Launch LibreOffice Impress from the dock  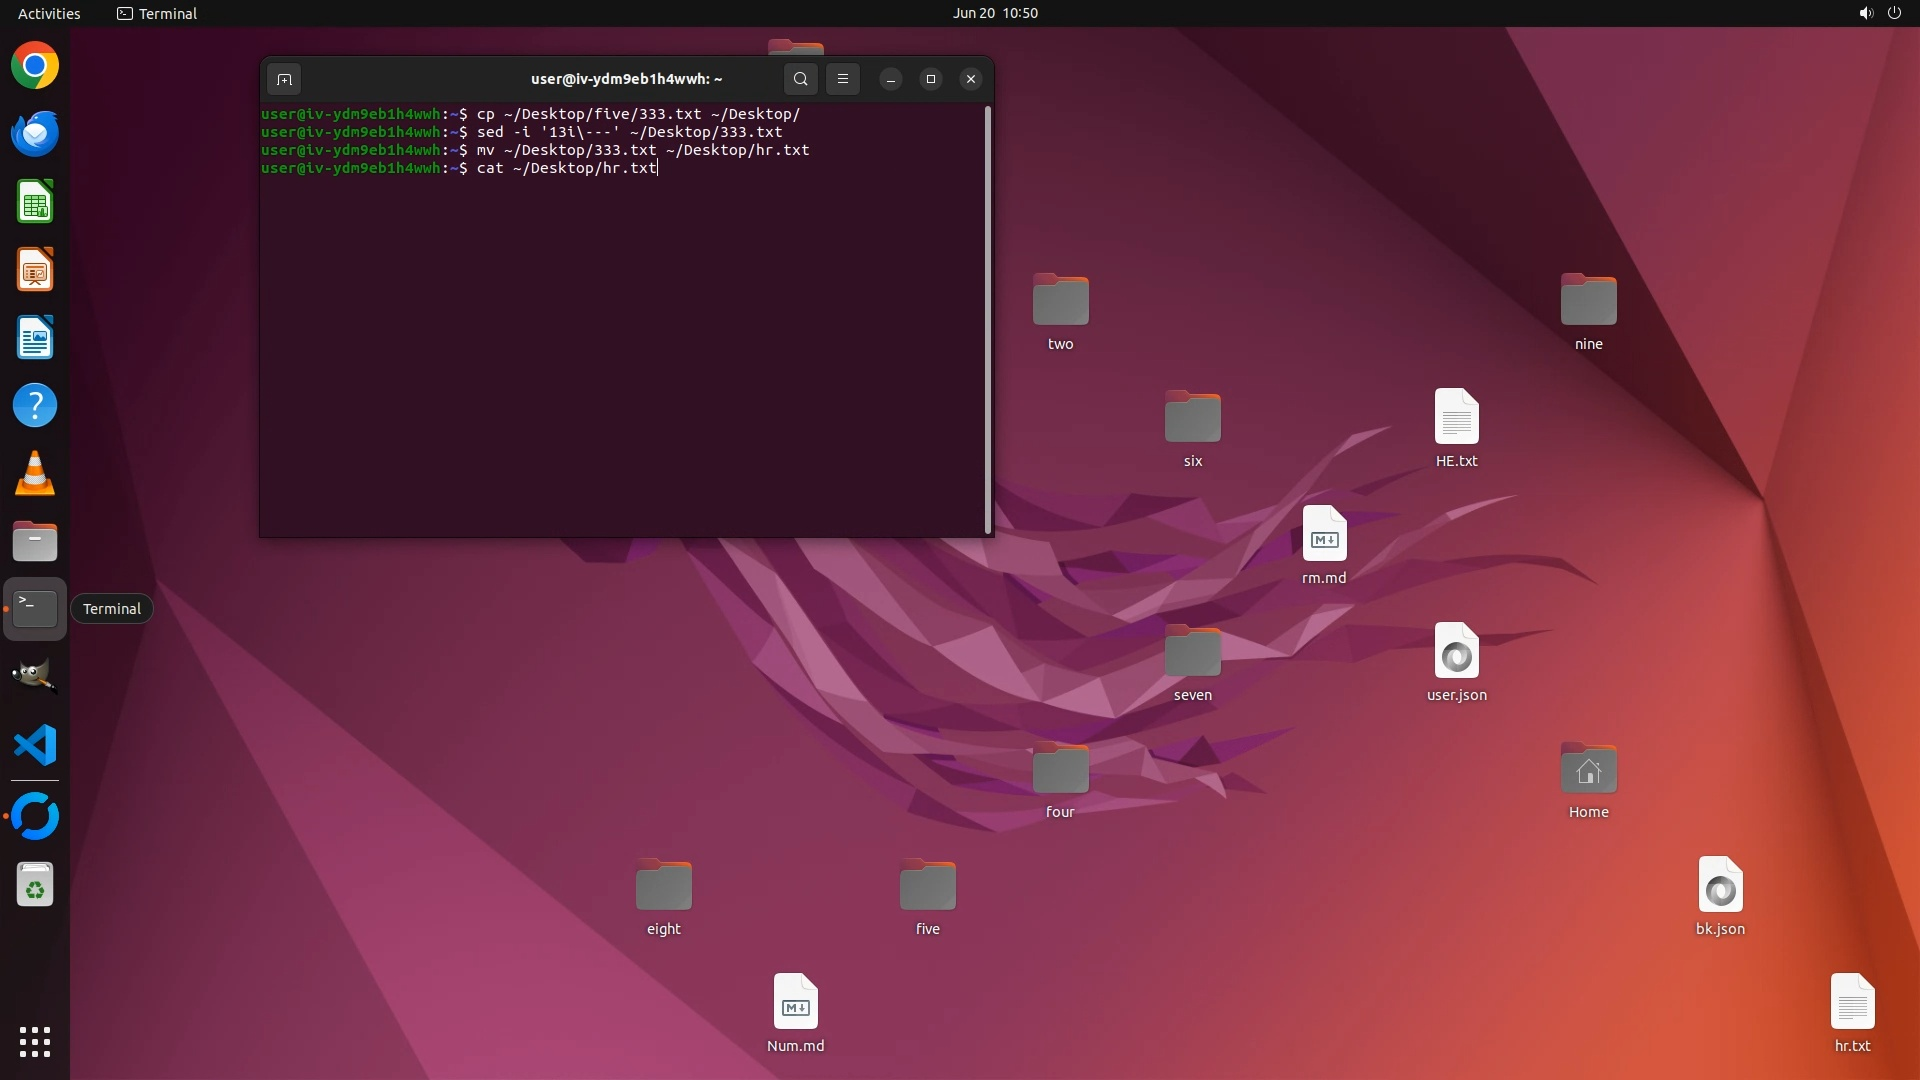point(35,270)
